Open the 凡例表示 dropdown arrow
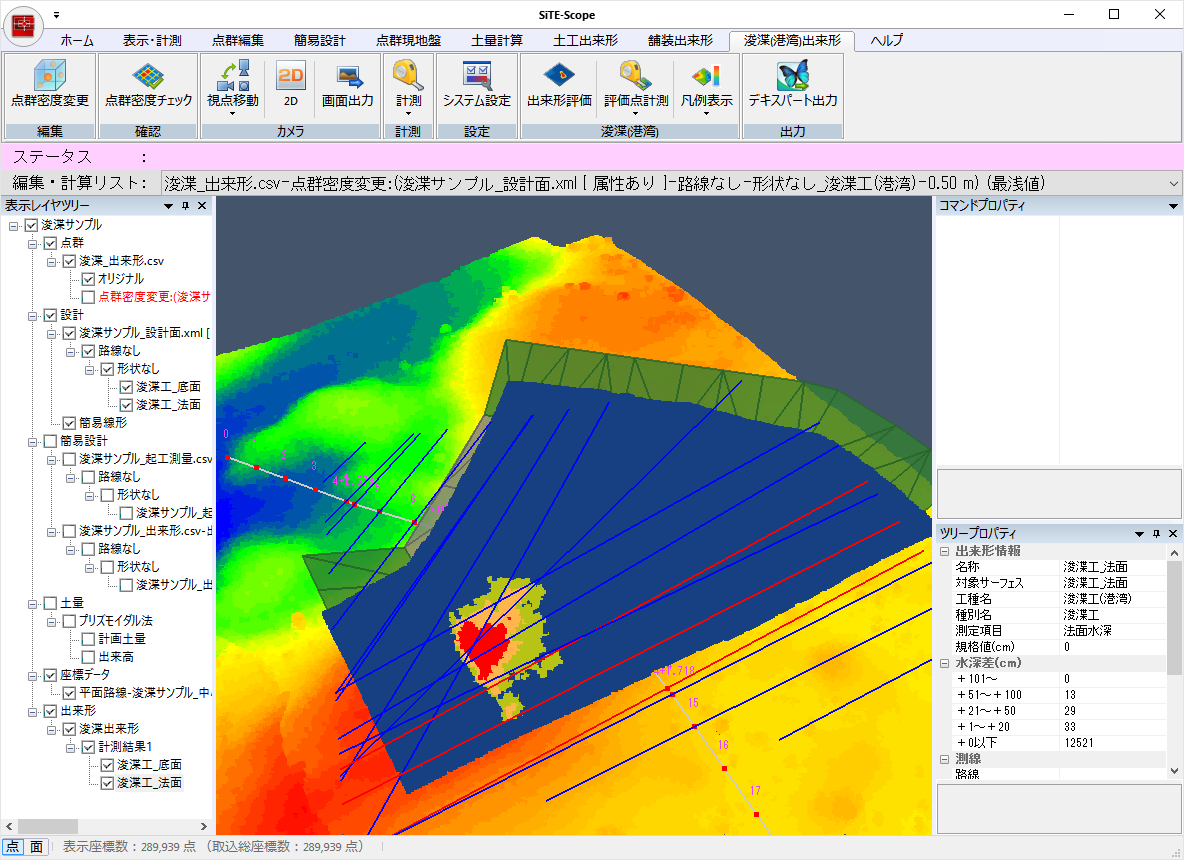The height and width of the screenshot is (860, 1184). 706,113
